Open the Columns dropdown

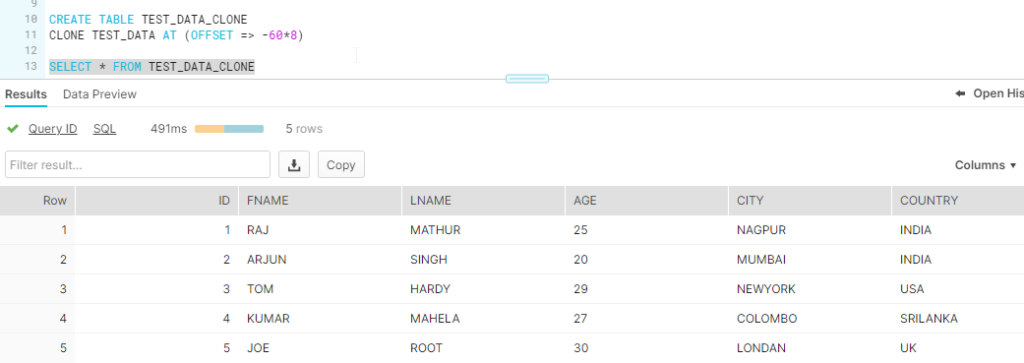[x=985, y=165]
